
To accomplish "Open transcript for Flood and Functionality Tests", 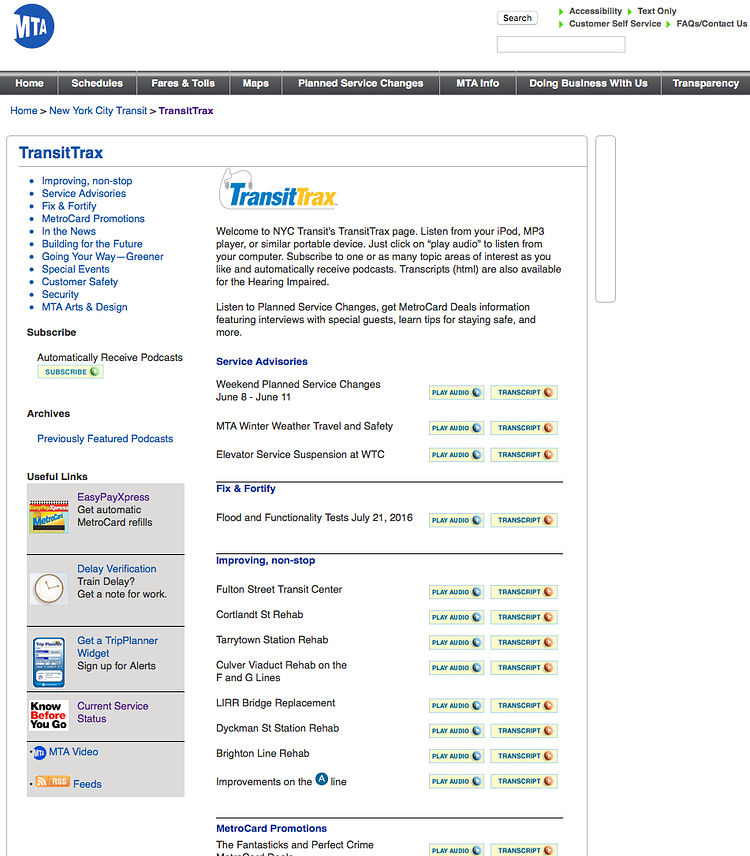I will tap(524, 520).
